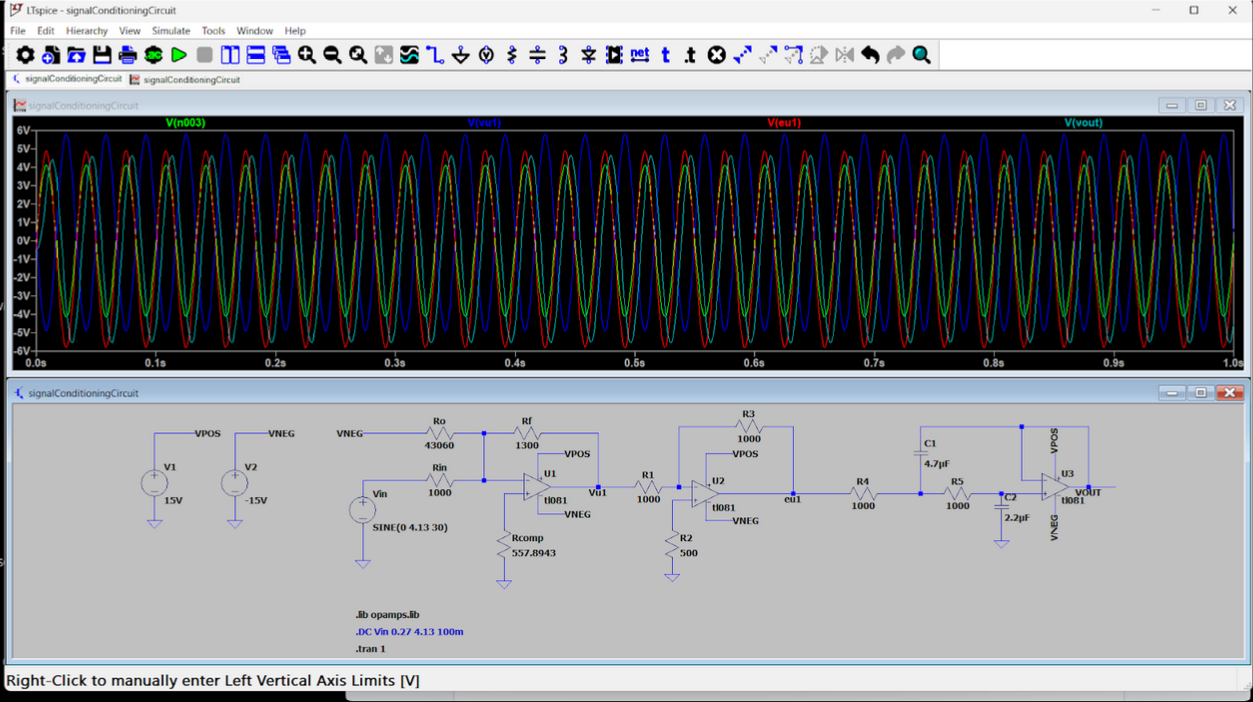
Task: Click the V(vout) trace label
Action: (1083, 123)
